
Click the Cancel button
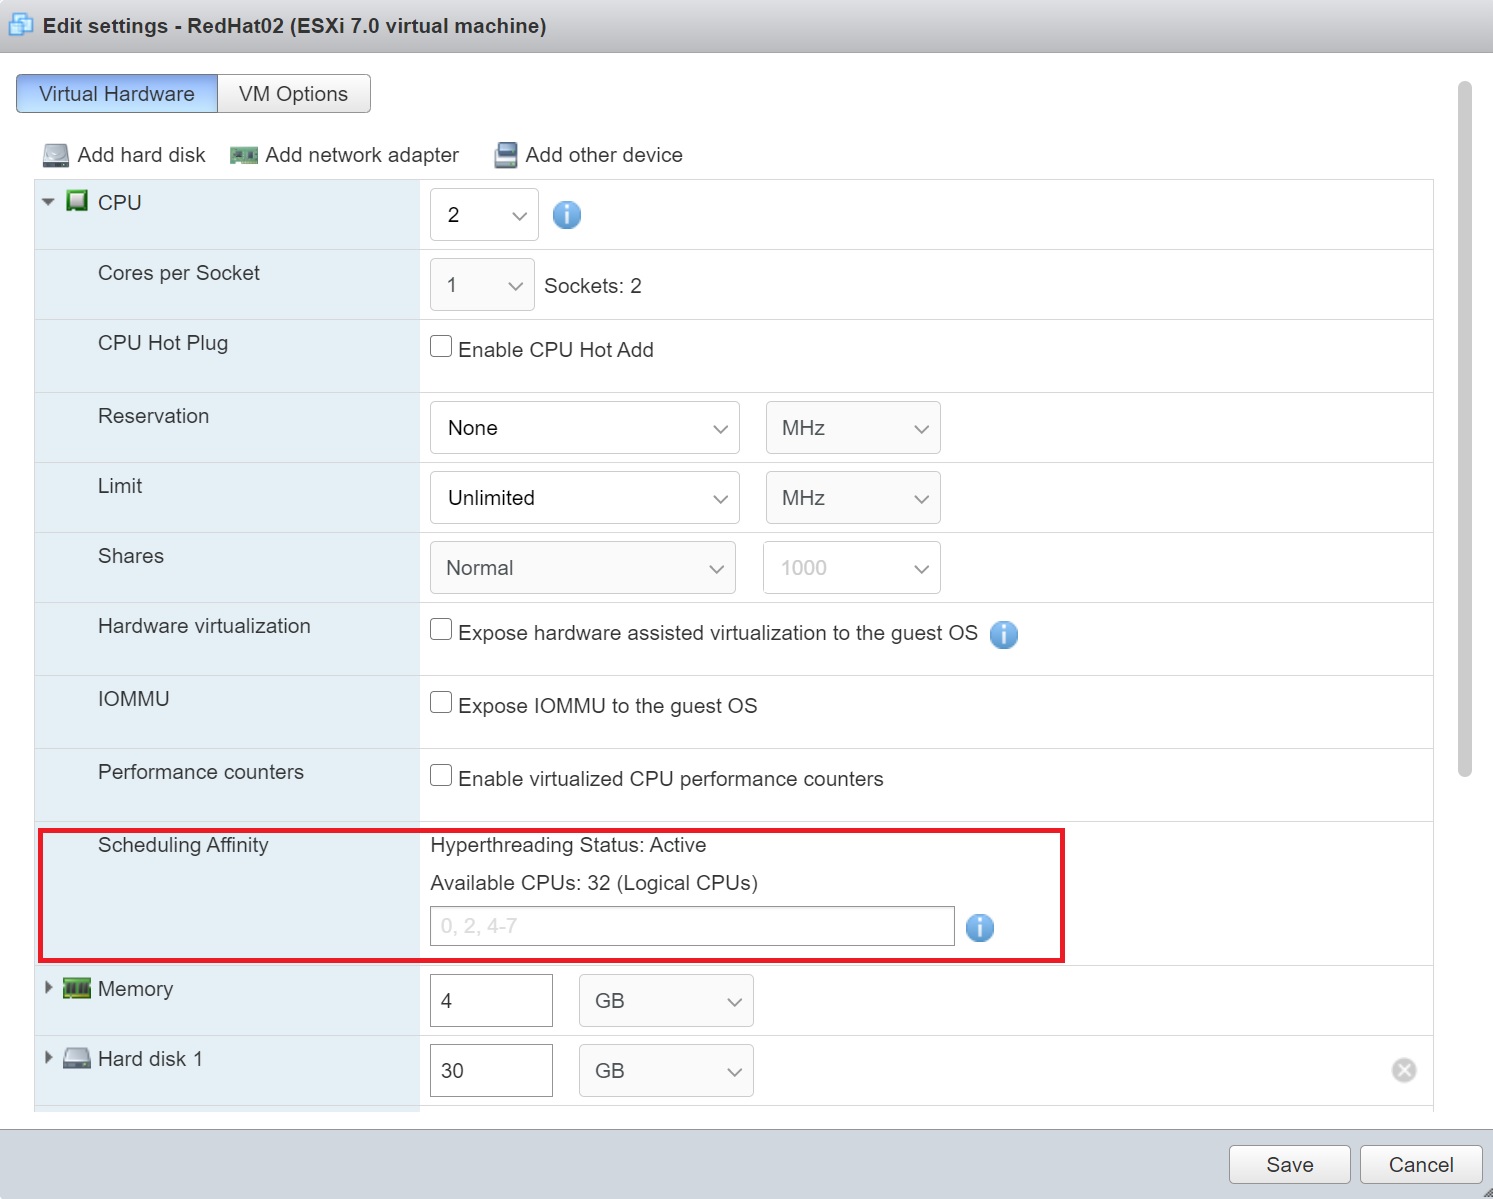point(1420,1165)
